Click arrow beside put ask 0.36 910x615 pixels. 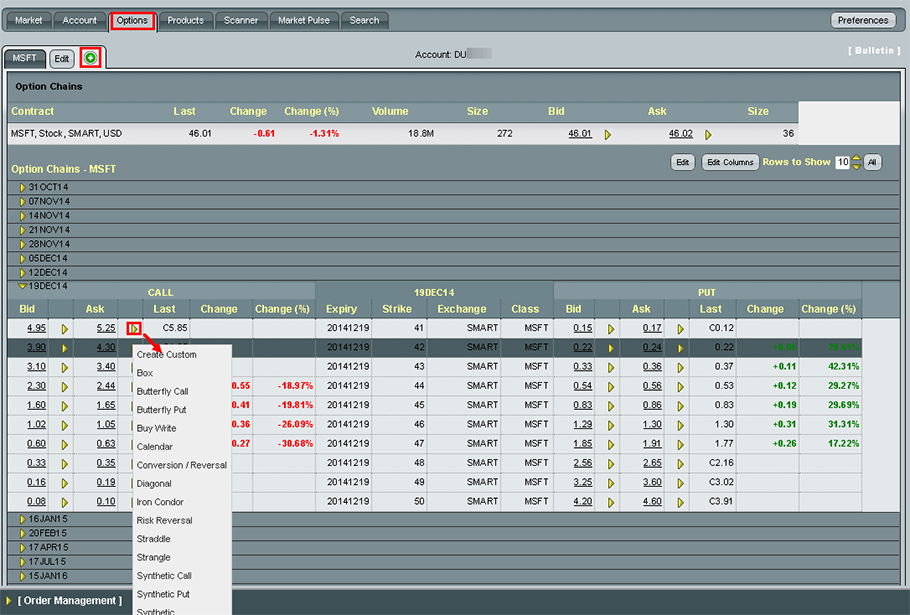click(x=680, y=368)
